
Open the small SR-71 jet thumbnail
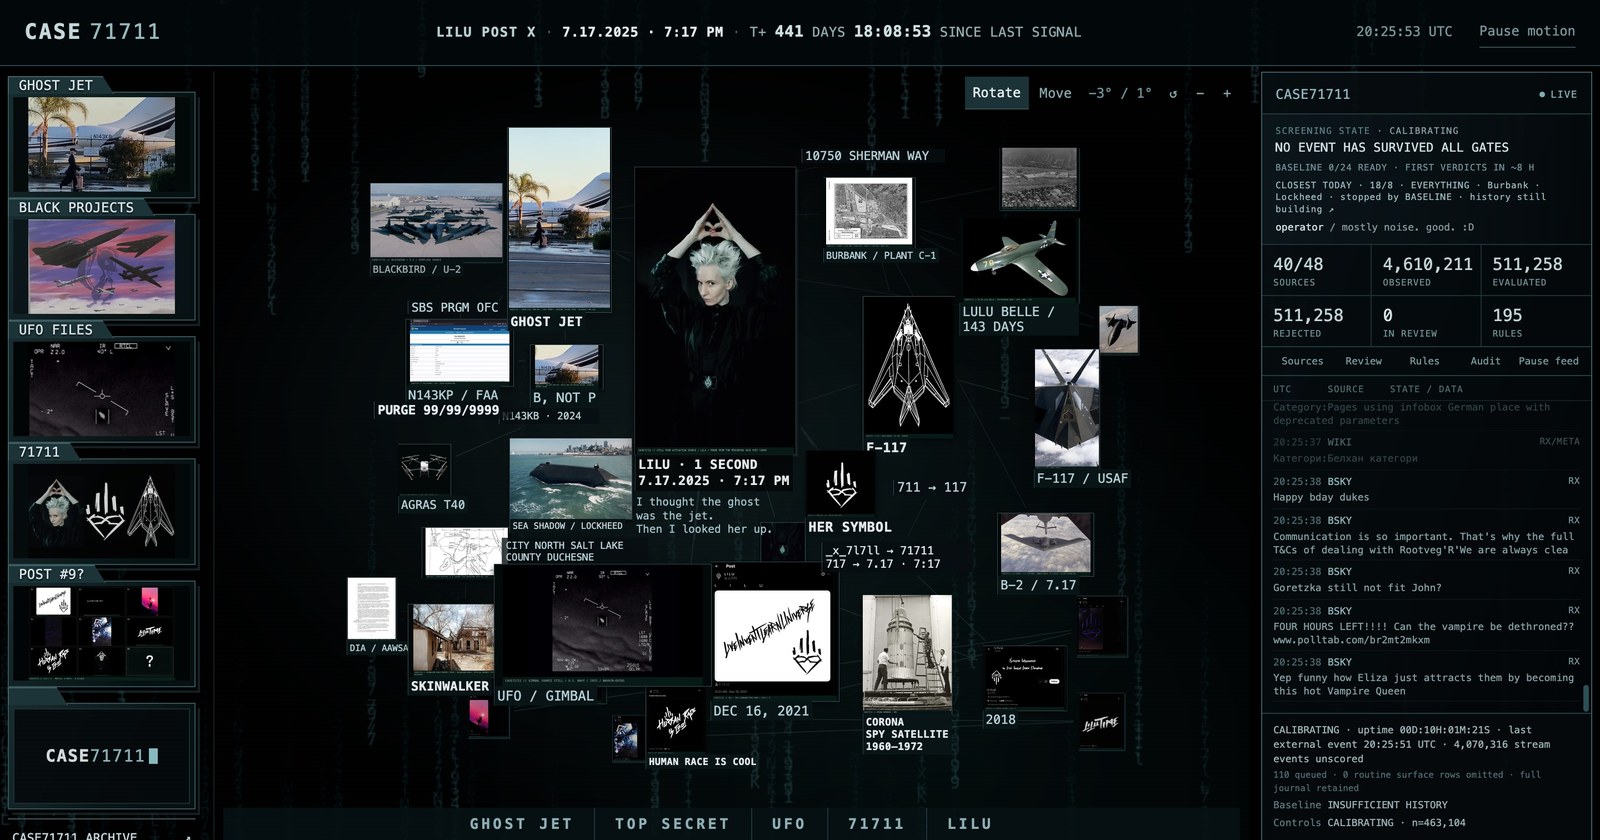tap(1118, 330)
